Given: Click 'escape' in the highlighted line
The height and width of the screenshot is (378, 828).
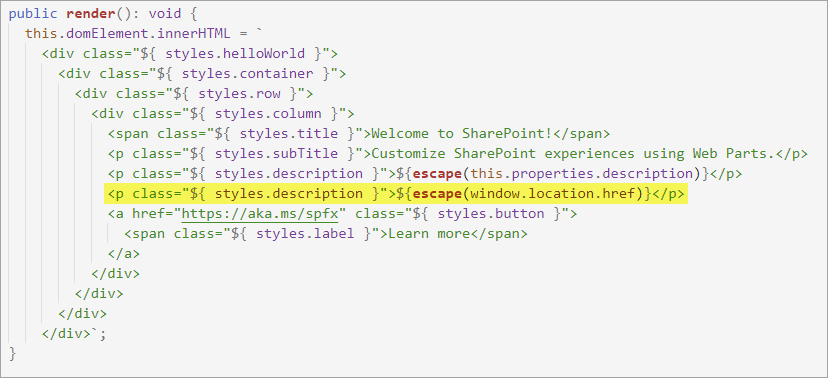Looking at the screenshot, I should 437,194.
